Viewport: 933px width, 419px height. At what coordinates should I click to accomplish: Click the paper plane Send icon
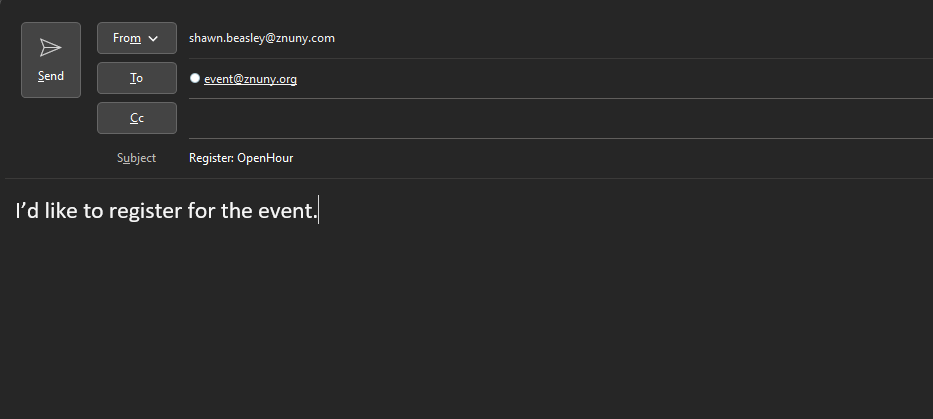(50, 47)
